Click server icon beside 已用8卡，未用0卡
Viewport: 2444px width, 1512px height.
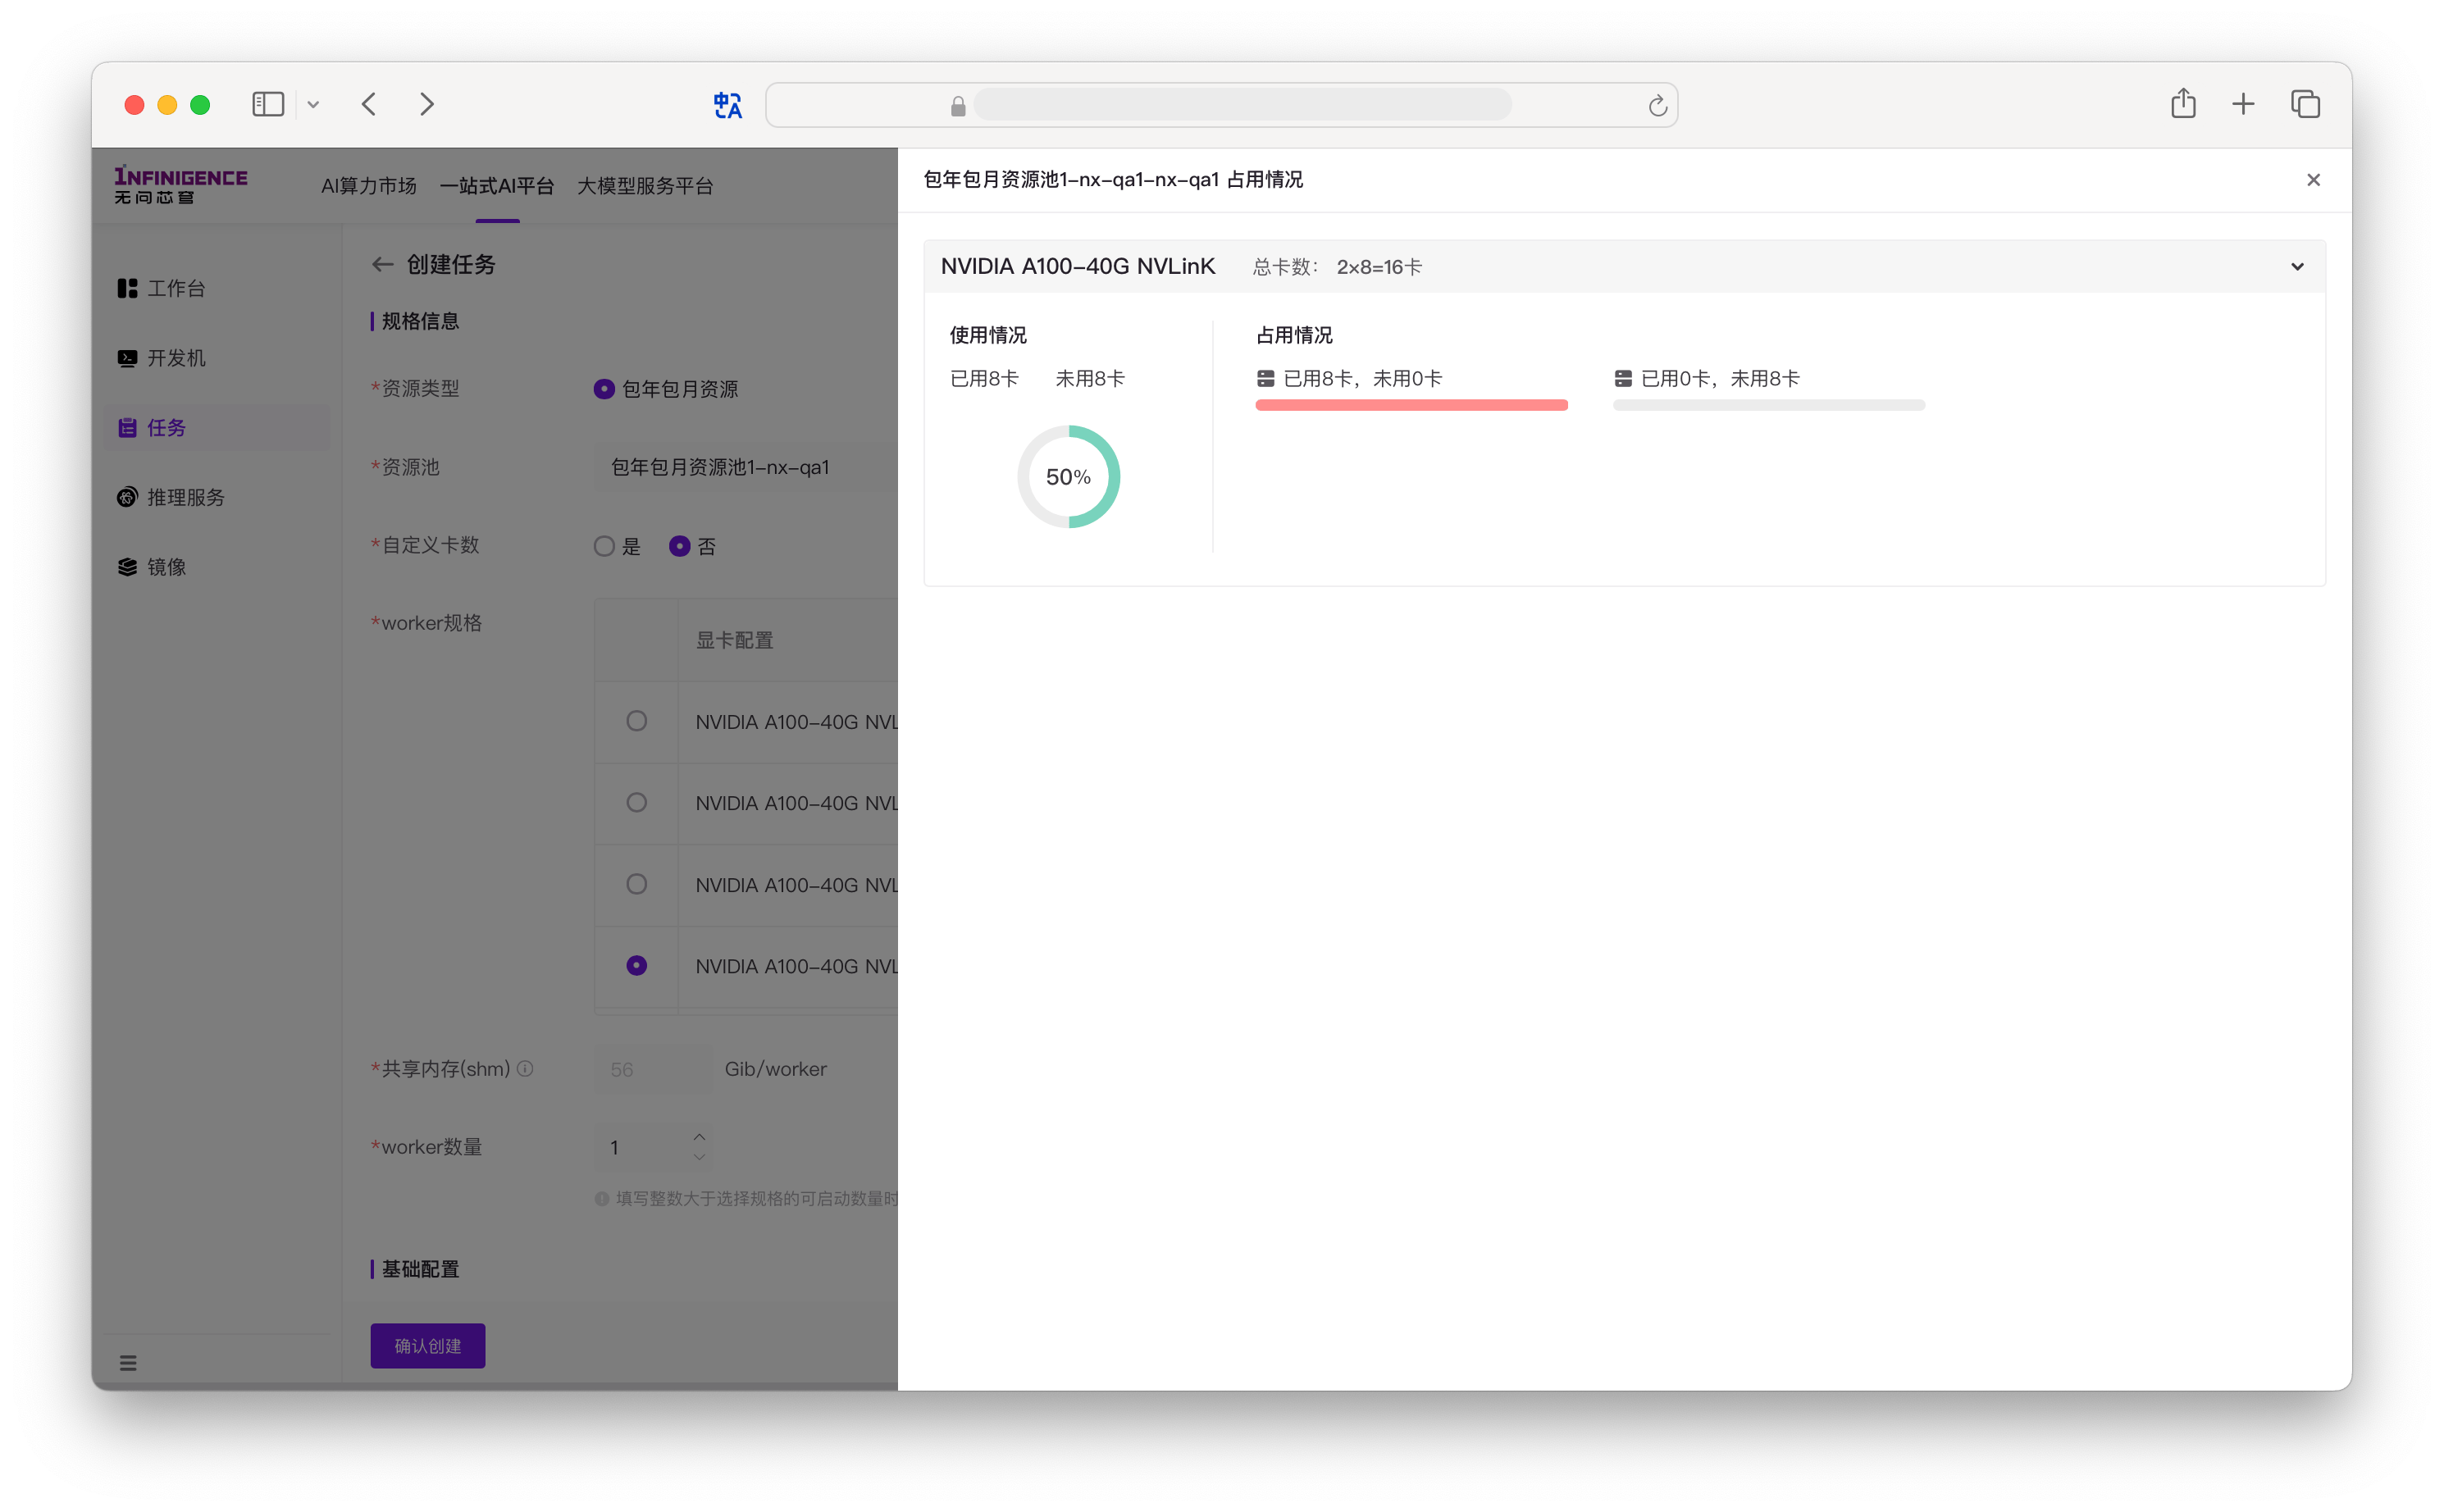coord(1265,379)
